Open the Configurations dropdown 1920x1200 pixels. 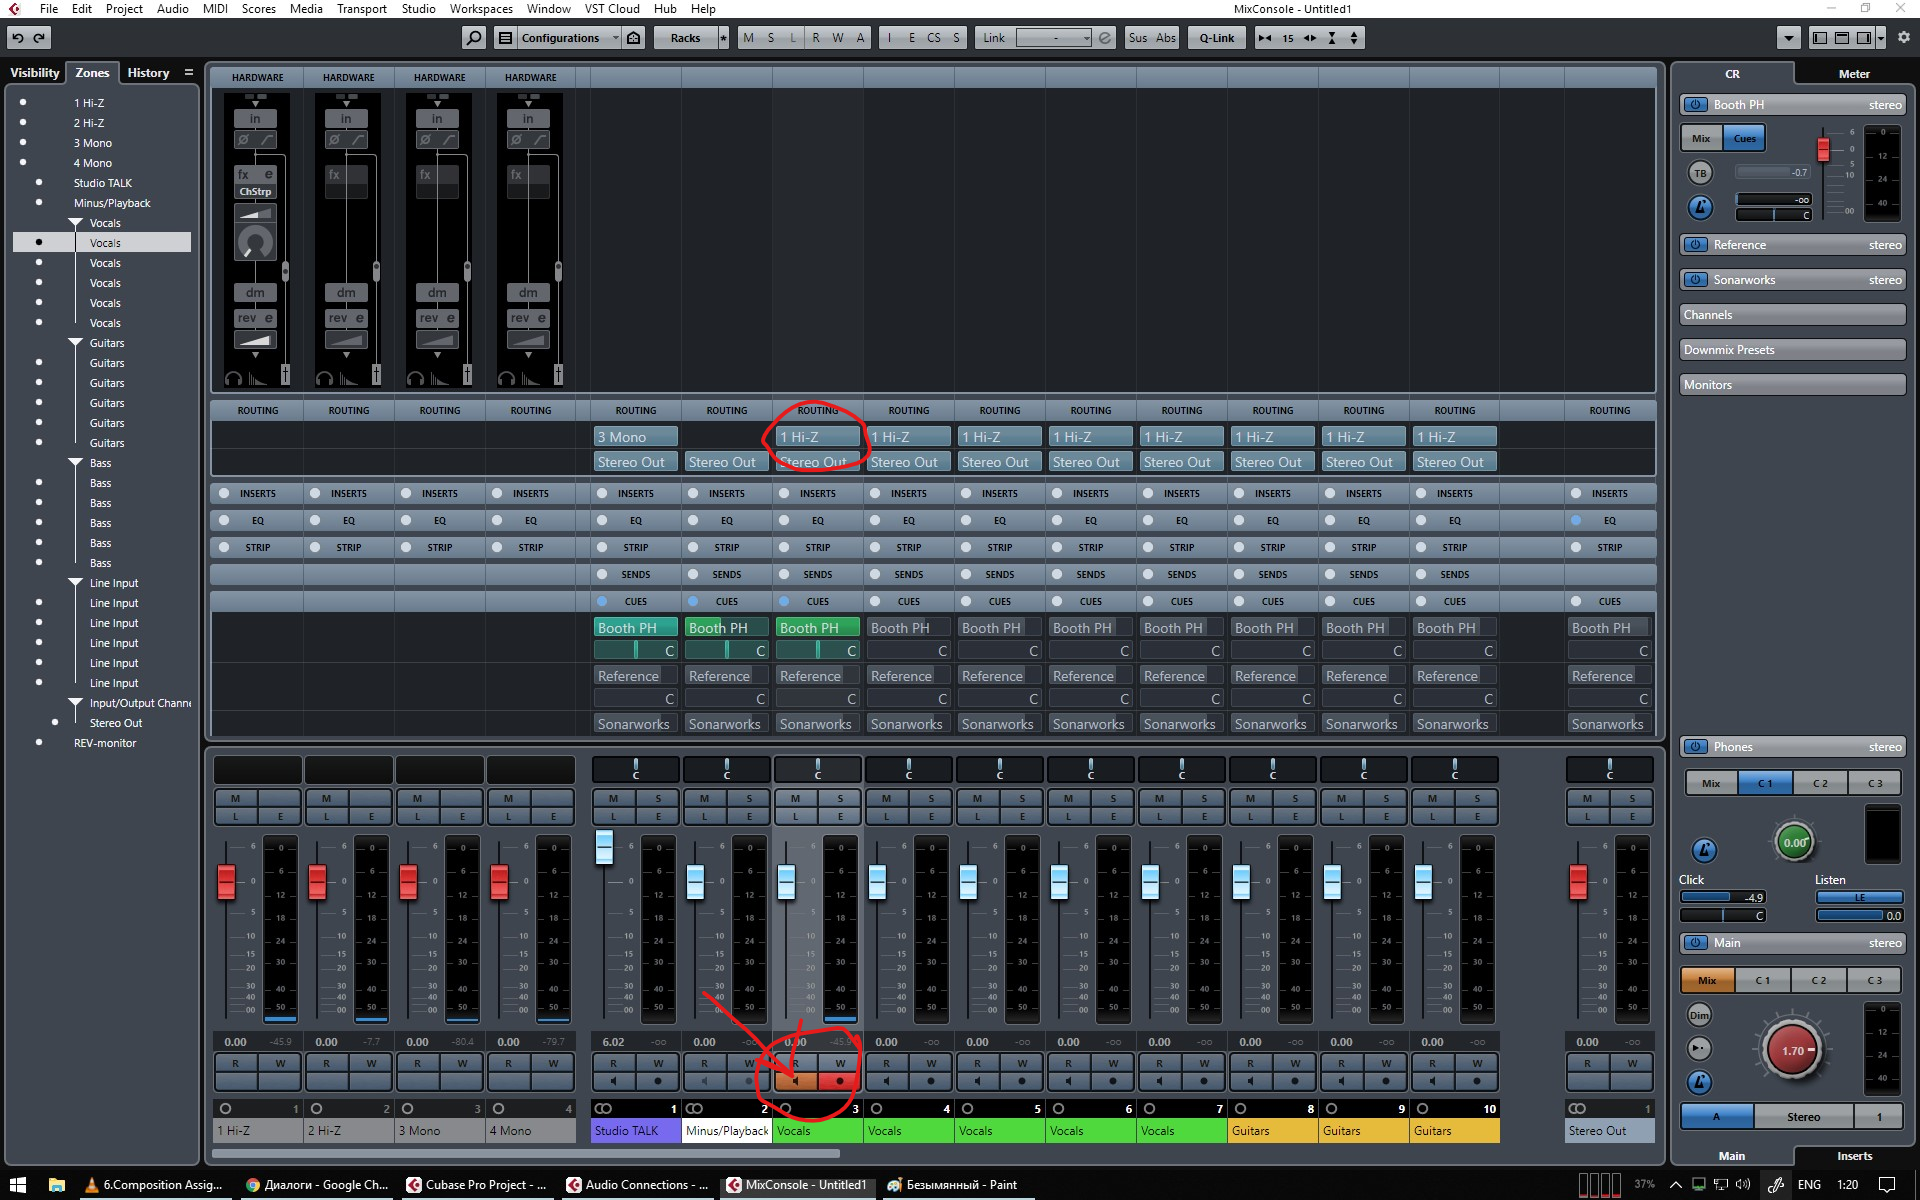pyautogui.click(x=560, y=38)
